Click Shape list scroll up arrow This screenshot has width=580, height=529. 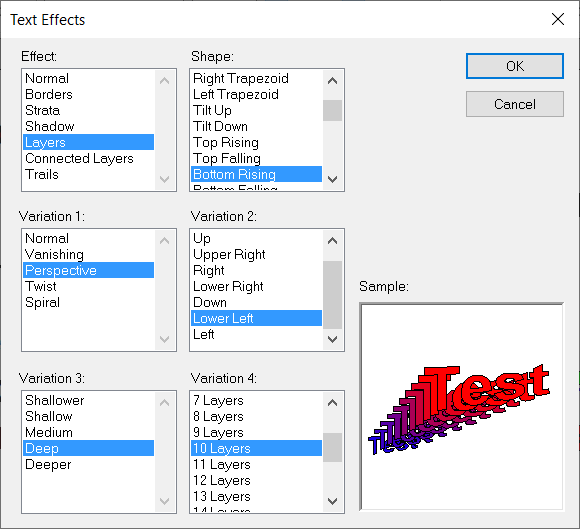pyautogui.click(x=332, y=80)
